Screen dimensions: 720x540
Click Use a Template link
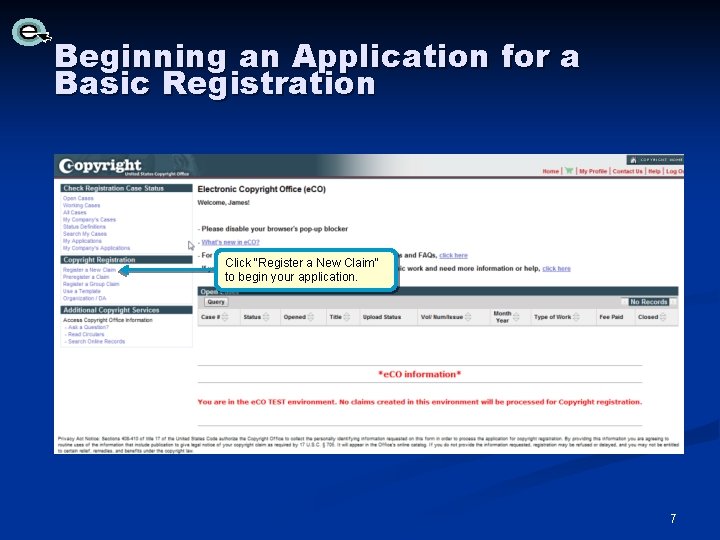(x=82, y=291)
